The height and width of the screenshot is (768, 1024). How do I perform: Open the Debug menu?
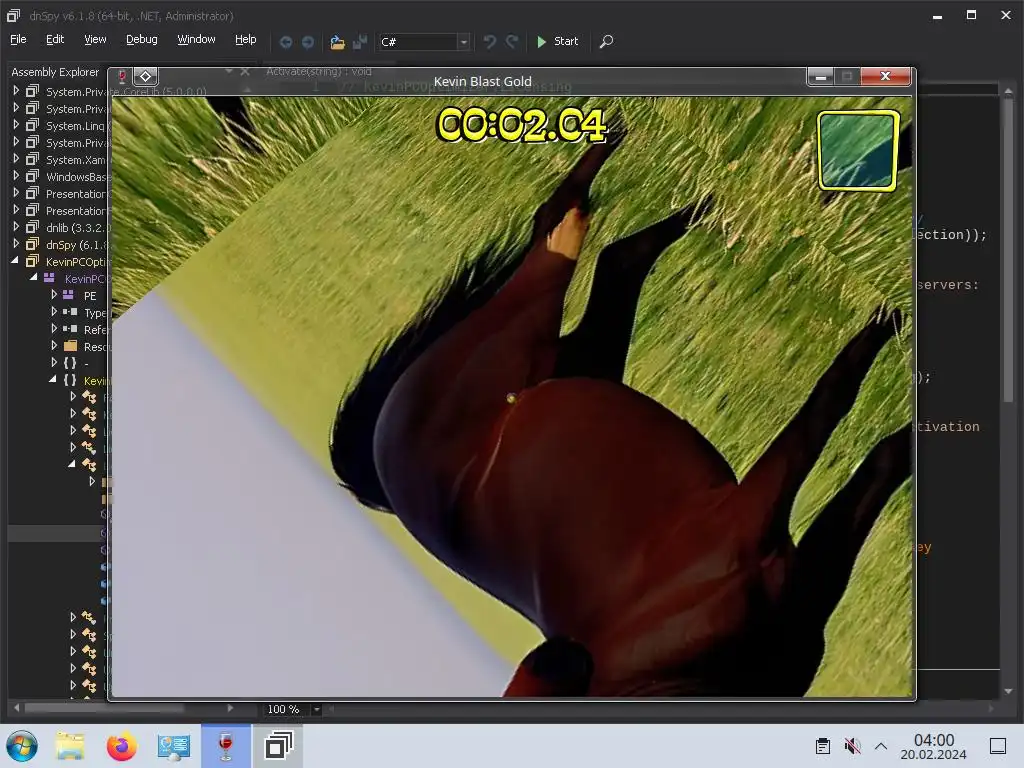(x=141, y=40)
